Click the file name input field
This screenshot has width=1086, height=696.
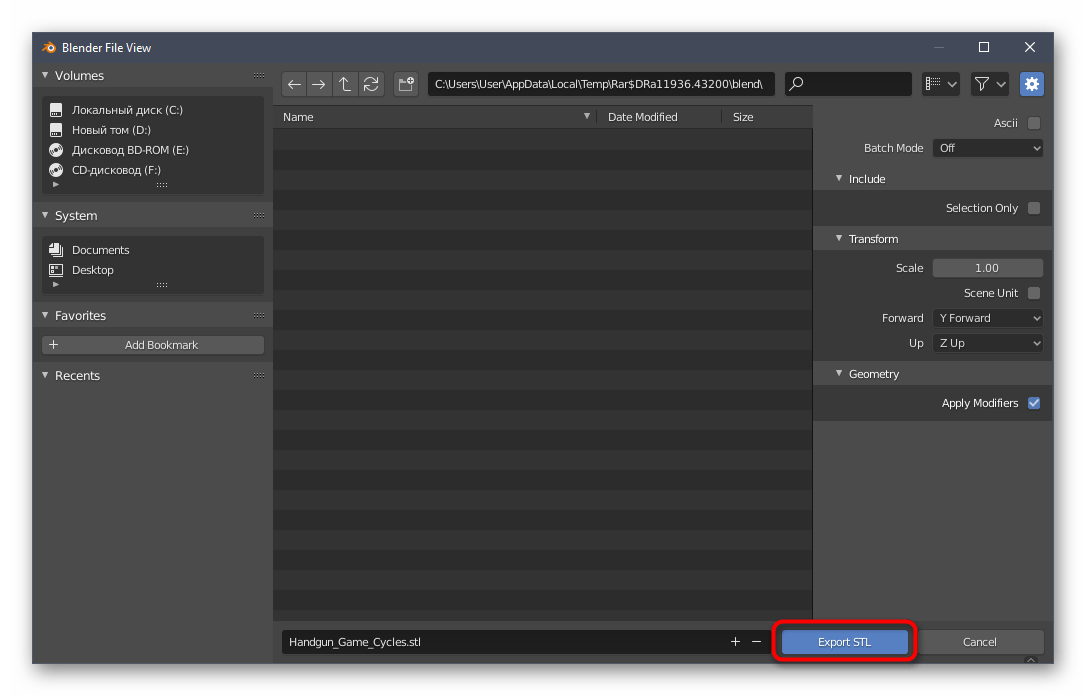tap(500, 642)
